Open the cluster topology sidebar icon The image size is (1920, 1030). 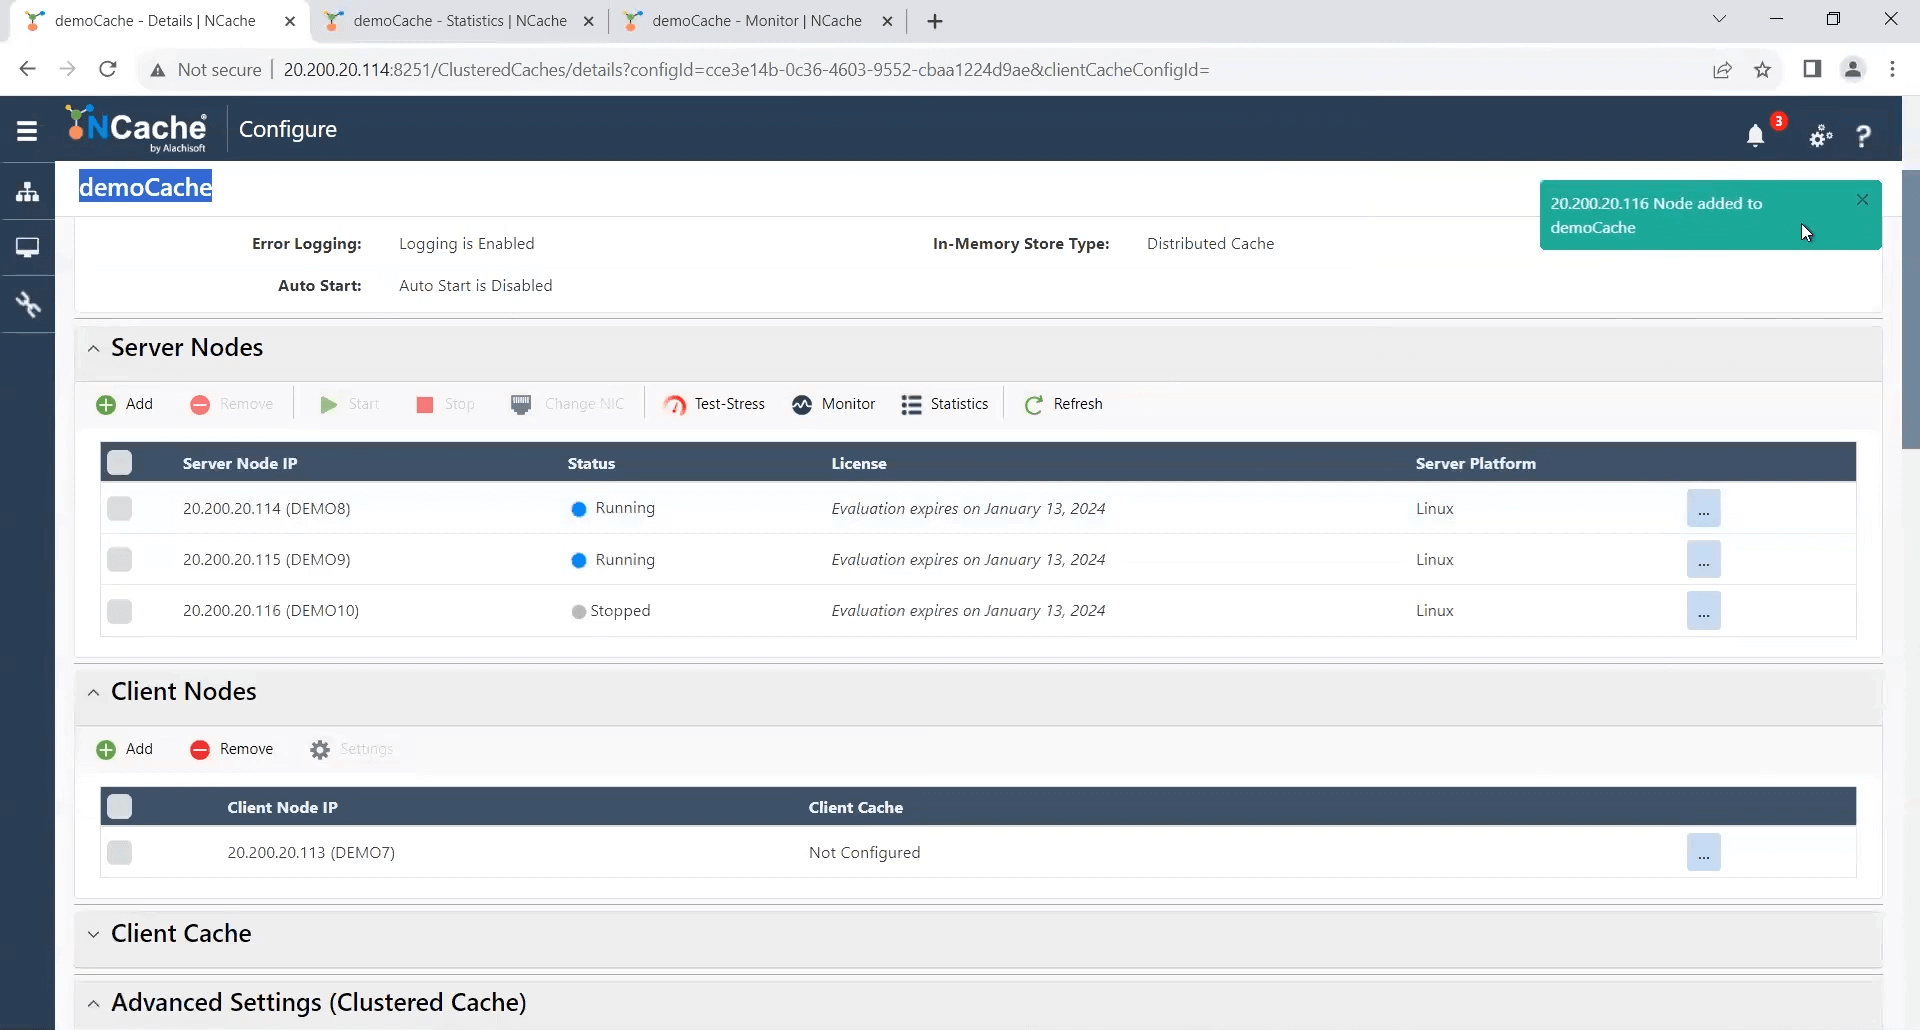tap(27, 191)
